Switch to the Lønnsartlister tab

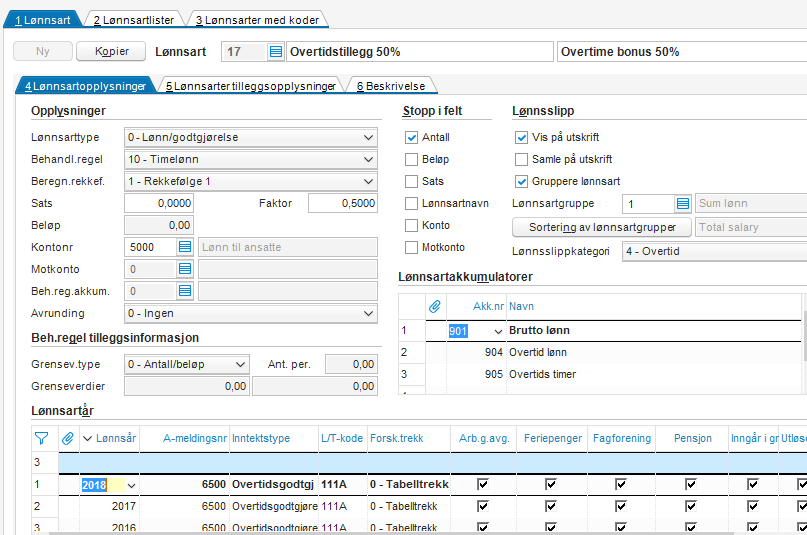134,20
